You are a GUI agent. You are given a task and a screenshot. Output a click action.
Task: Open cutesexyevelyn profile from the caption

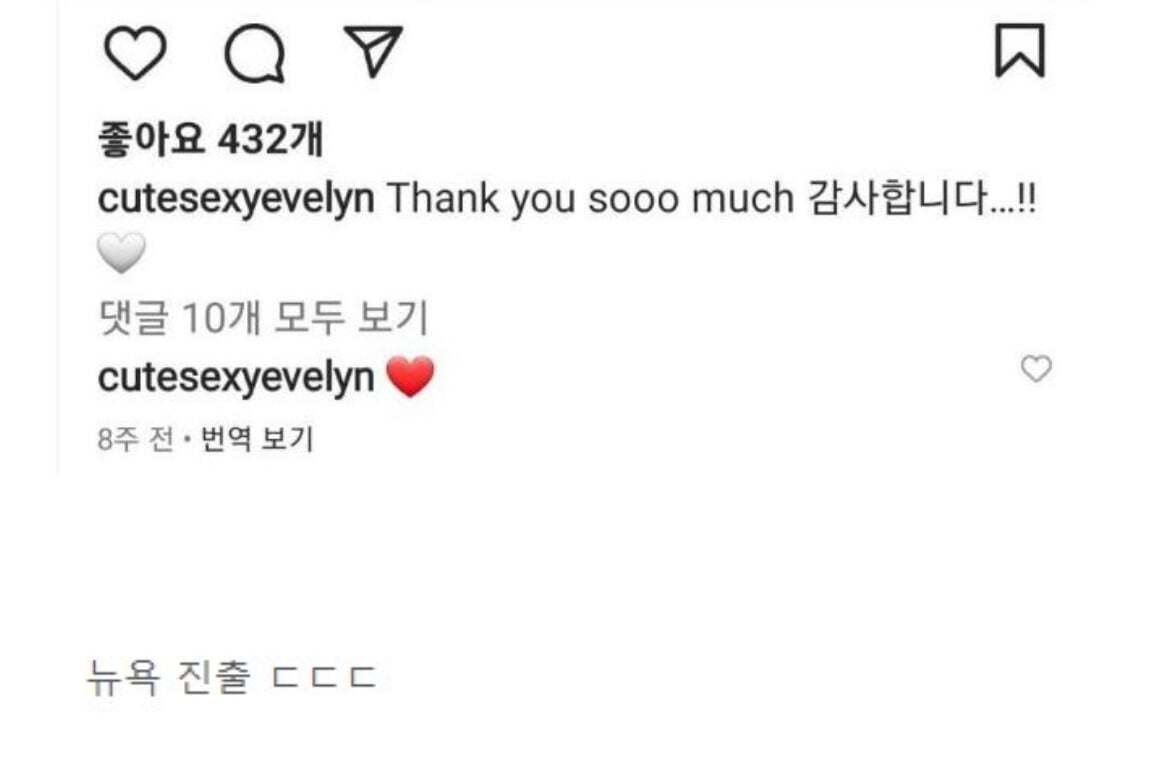(x=236, y=198)
